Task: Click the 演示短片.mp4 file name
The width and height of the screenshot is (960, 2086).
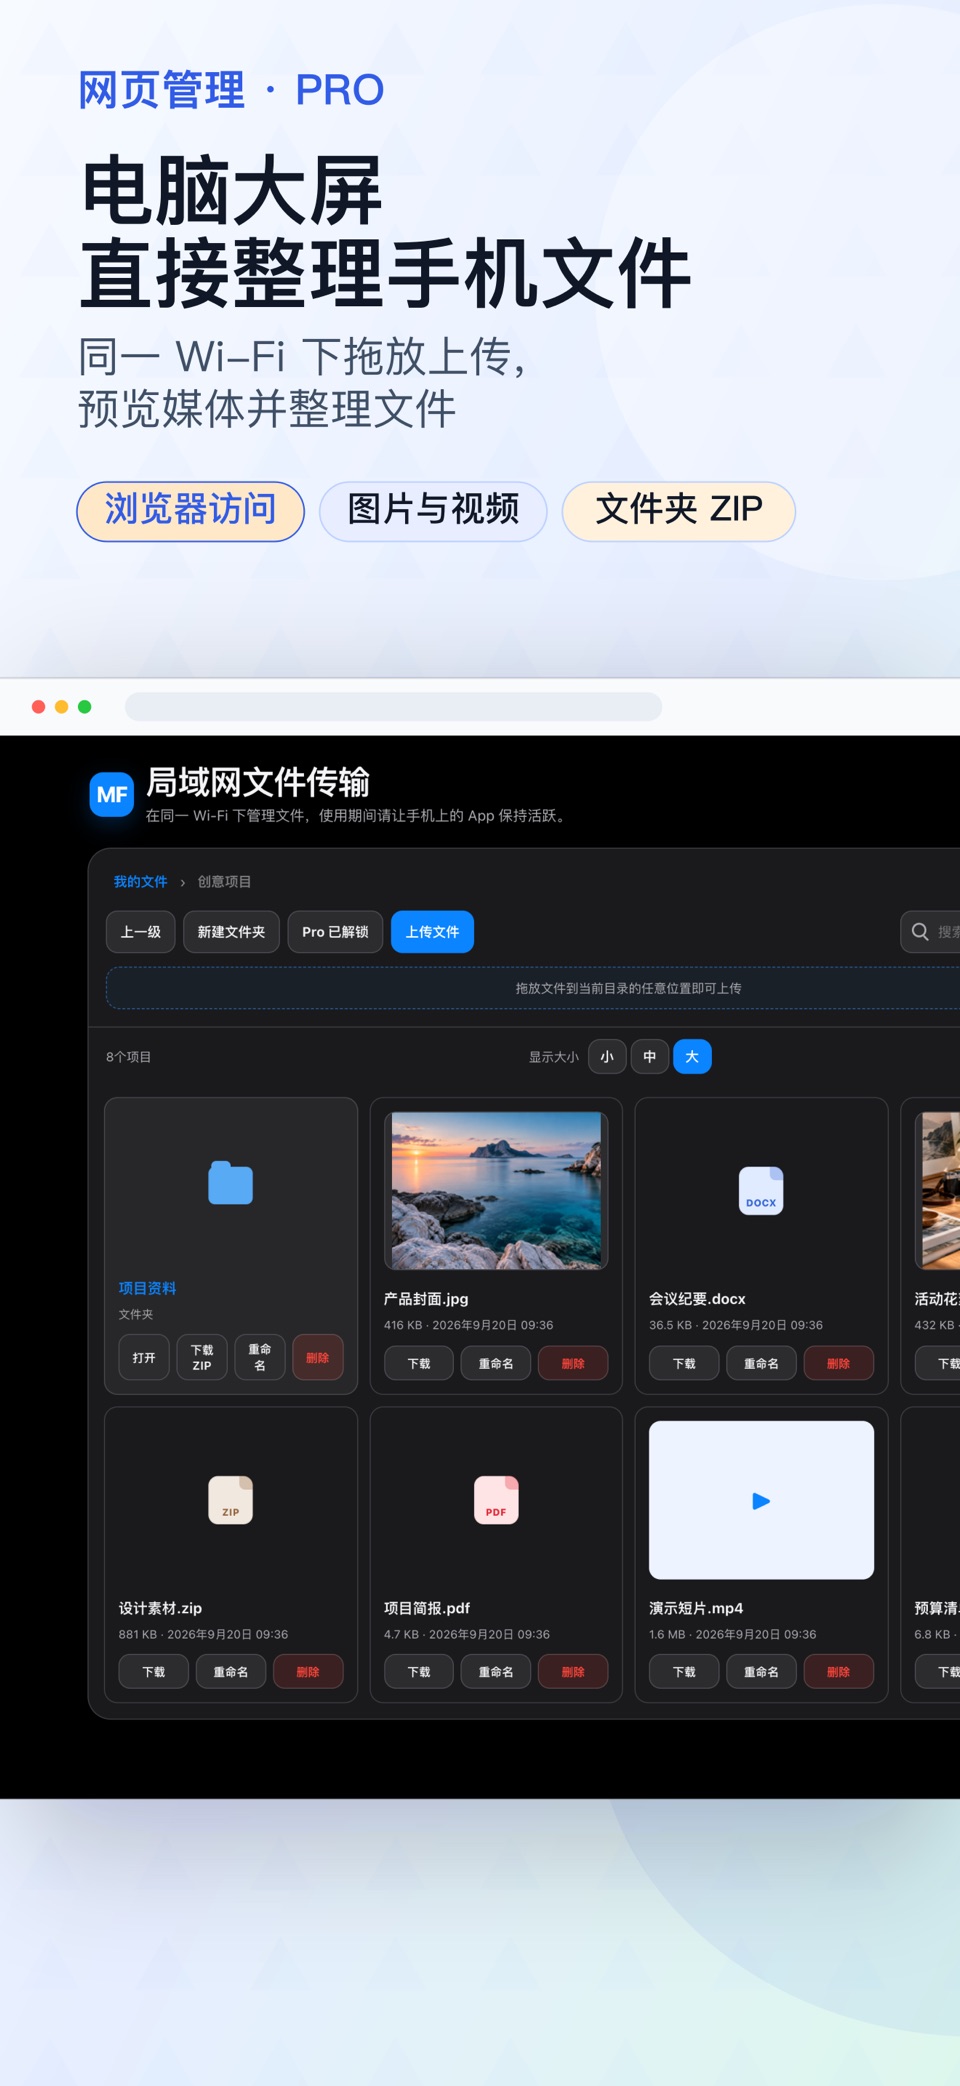Action: (x=696, y=1608)
